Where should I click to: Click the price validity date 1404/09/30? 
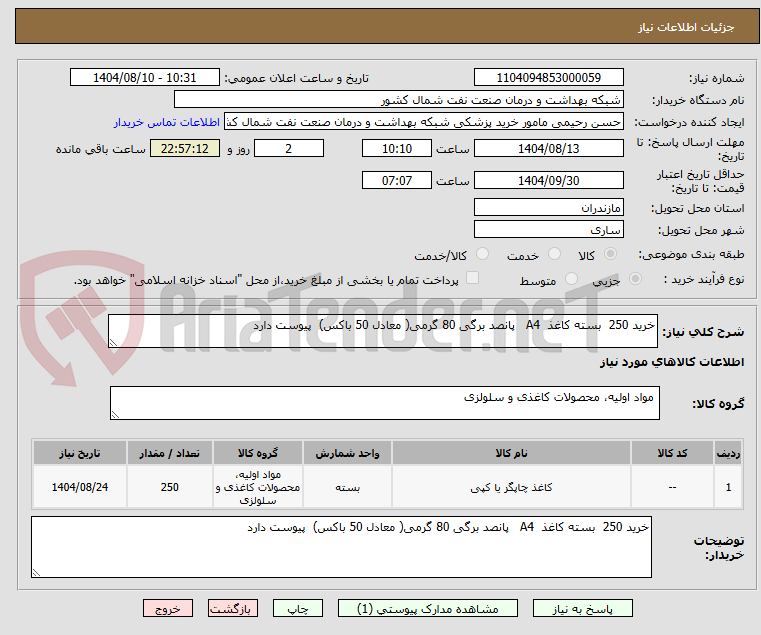tap(548, 181)
